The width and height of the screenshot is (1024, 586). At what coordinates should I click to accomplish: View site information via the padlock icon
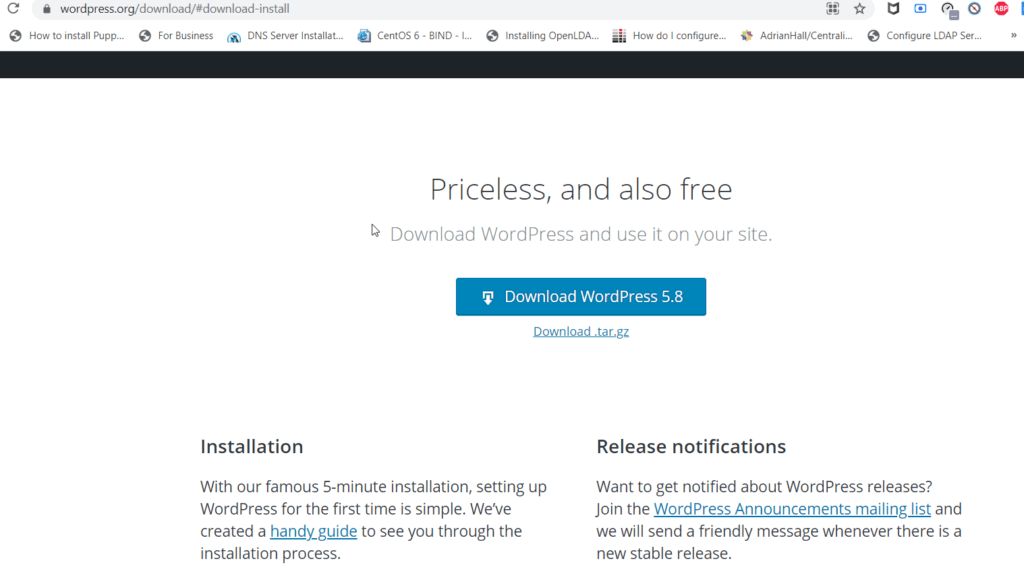point(46,9)
